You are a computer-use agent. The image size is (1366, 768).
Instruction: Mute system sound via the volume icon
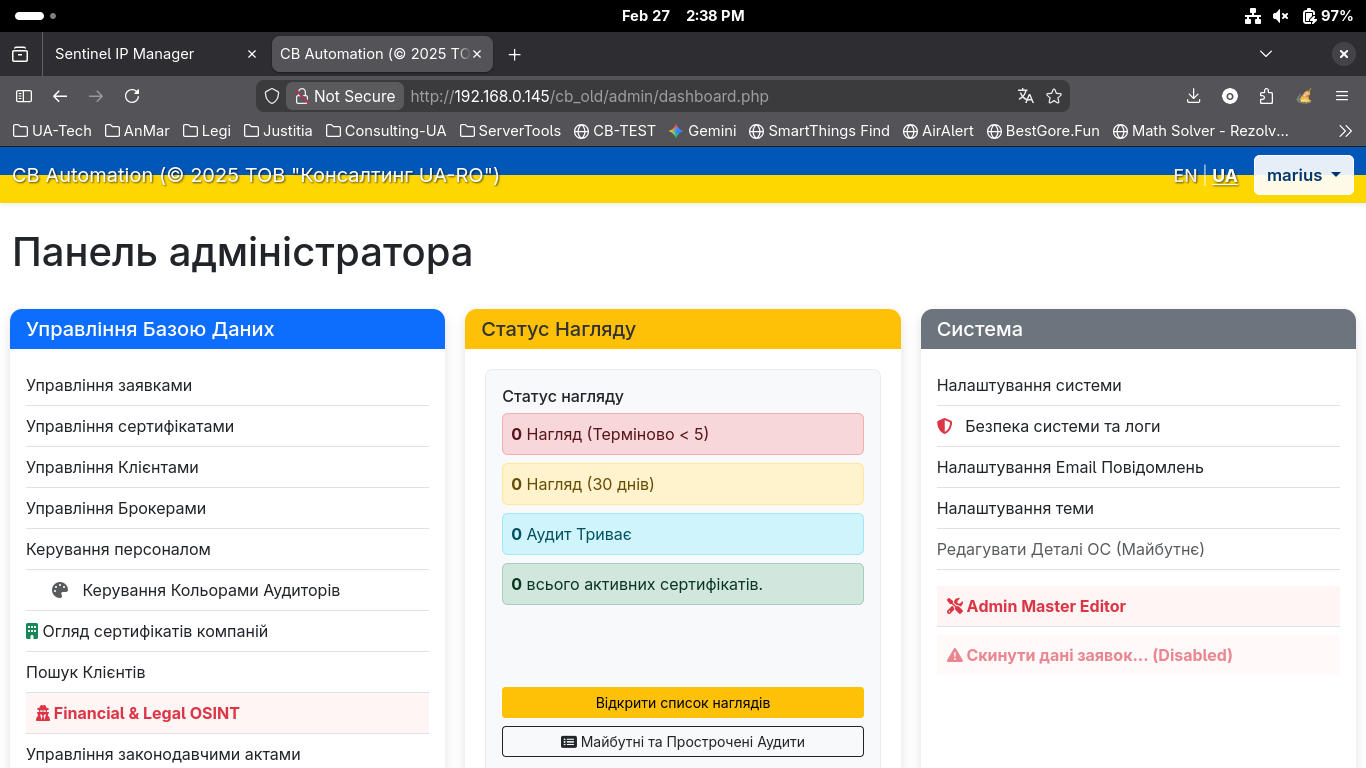tap(1280, 15)
